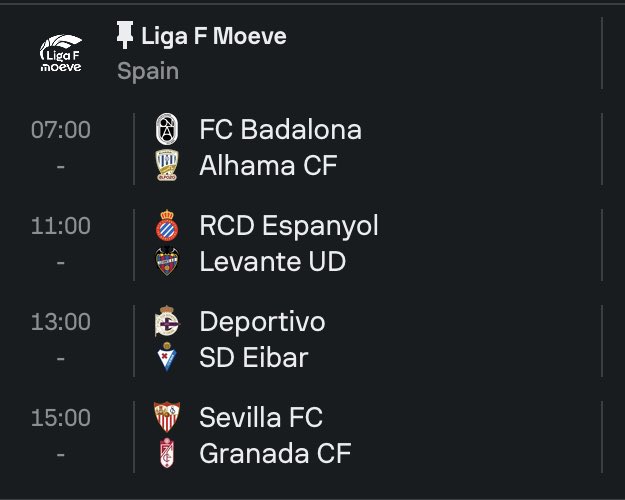This screenshot has height=500, width=625.
Task: Open the Liga F Moeve league title
Action: [x=213, y=37]
